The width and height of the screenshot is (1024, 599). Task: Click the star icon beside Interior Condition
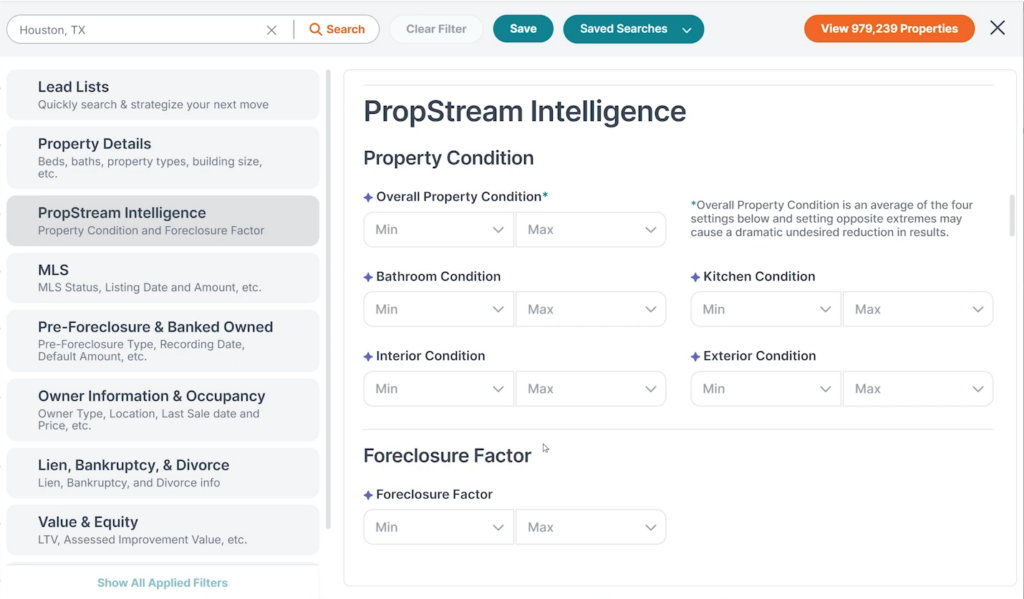(369, 355)
